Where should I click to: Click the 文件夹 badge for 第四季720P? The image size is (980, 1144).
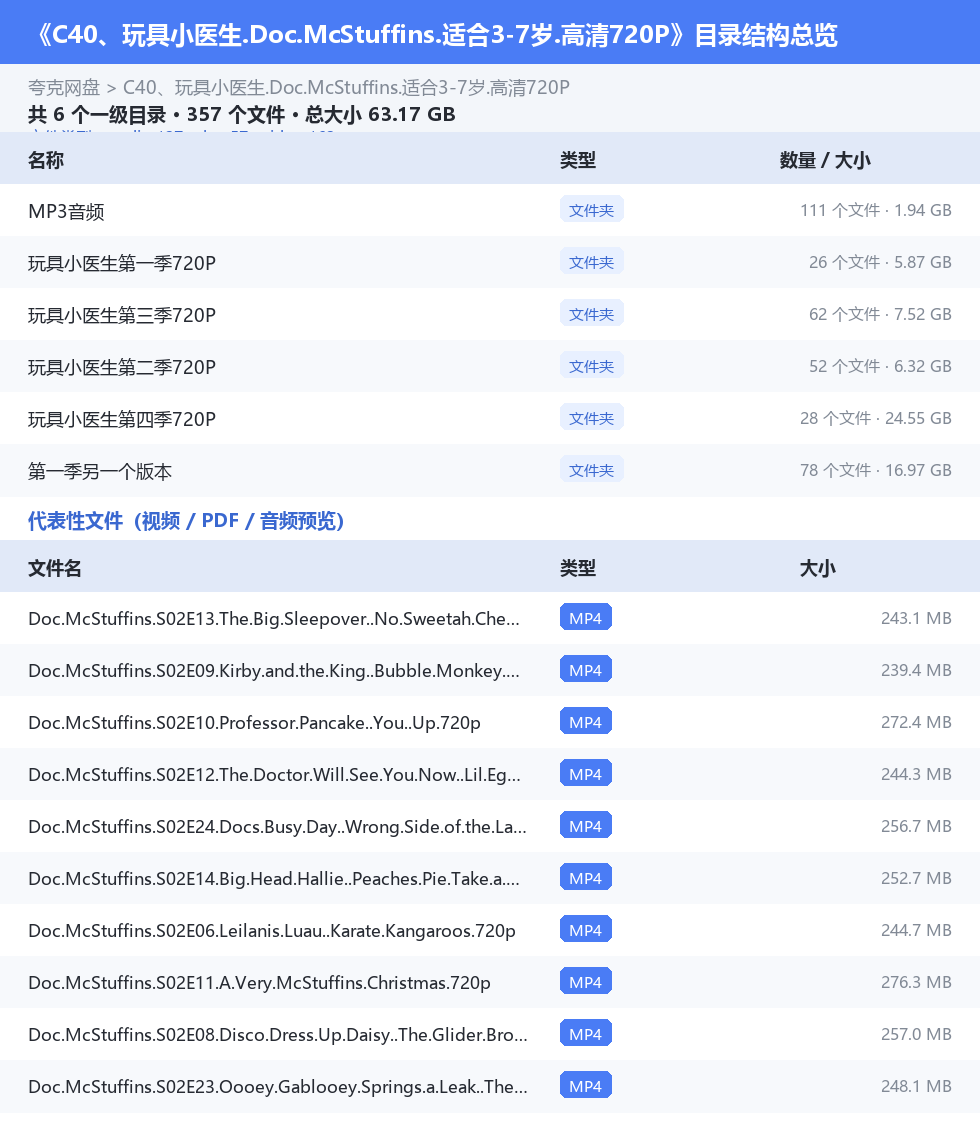592,418
